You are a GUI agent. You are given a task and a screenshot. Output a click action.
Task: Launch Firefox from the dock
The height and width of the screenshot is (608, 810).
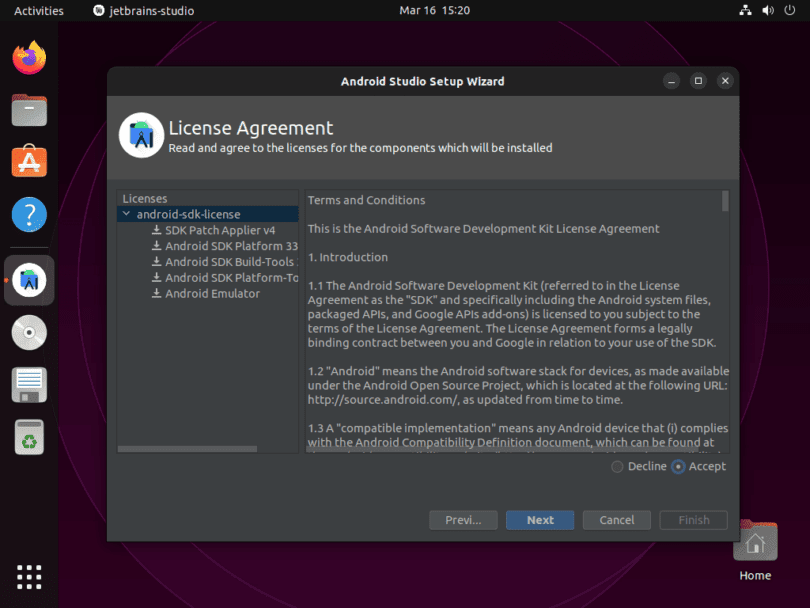click(x=29, y=58)
